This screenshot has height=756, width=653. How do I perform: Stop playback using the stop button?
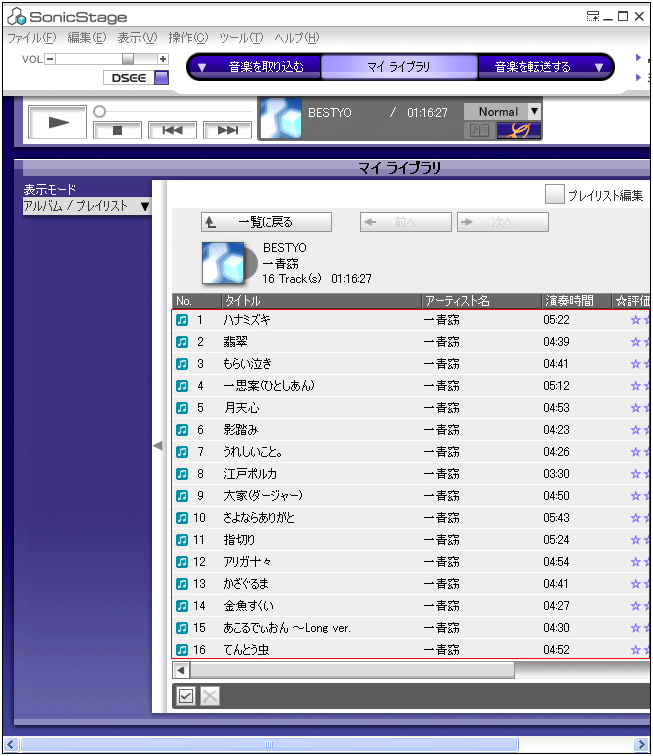117,130
